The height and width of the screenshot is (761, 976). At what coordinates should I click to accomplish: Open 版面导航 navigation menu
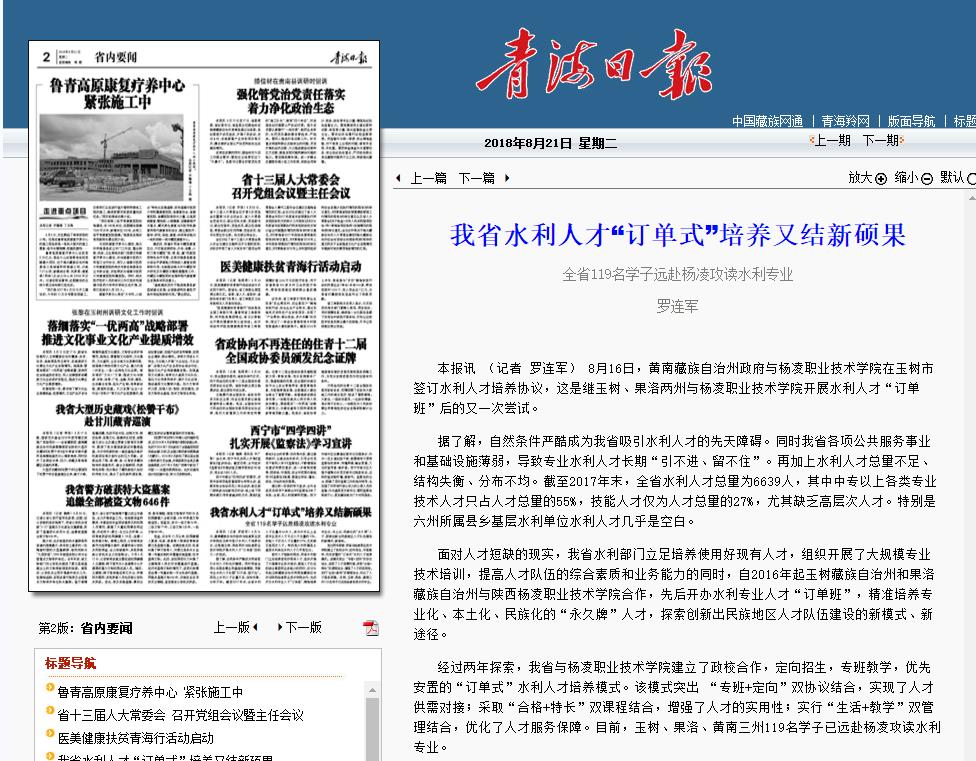coord(911,121)
